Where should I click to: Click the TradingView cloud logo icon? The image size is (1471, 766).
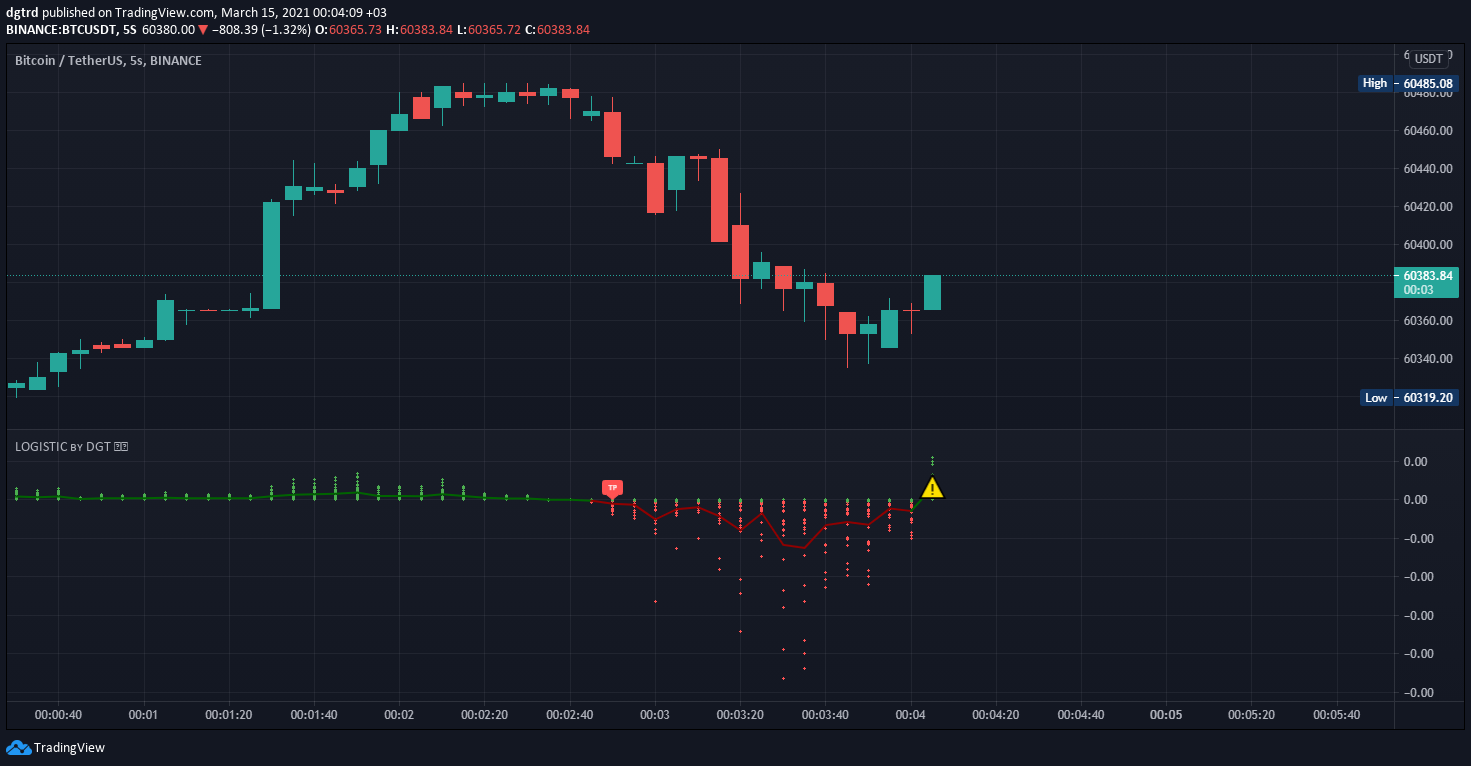click(18, 747)
